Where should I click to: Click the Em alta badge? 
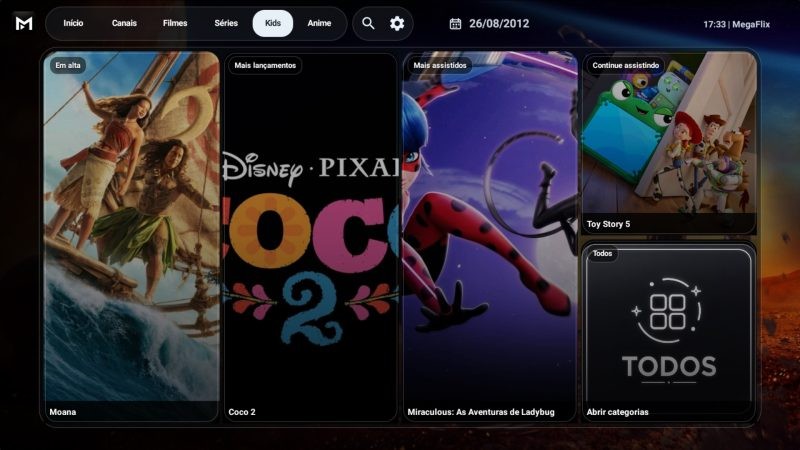(68, 65)
